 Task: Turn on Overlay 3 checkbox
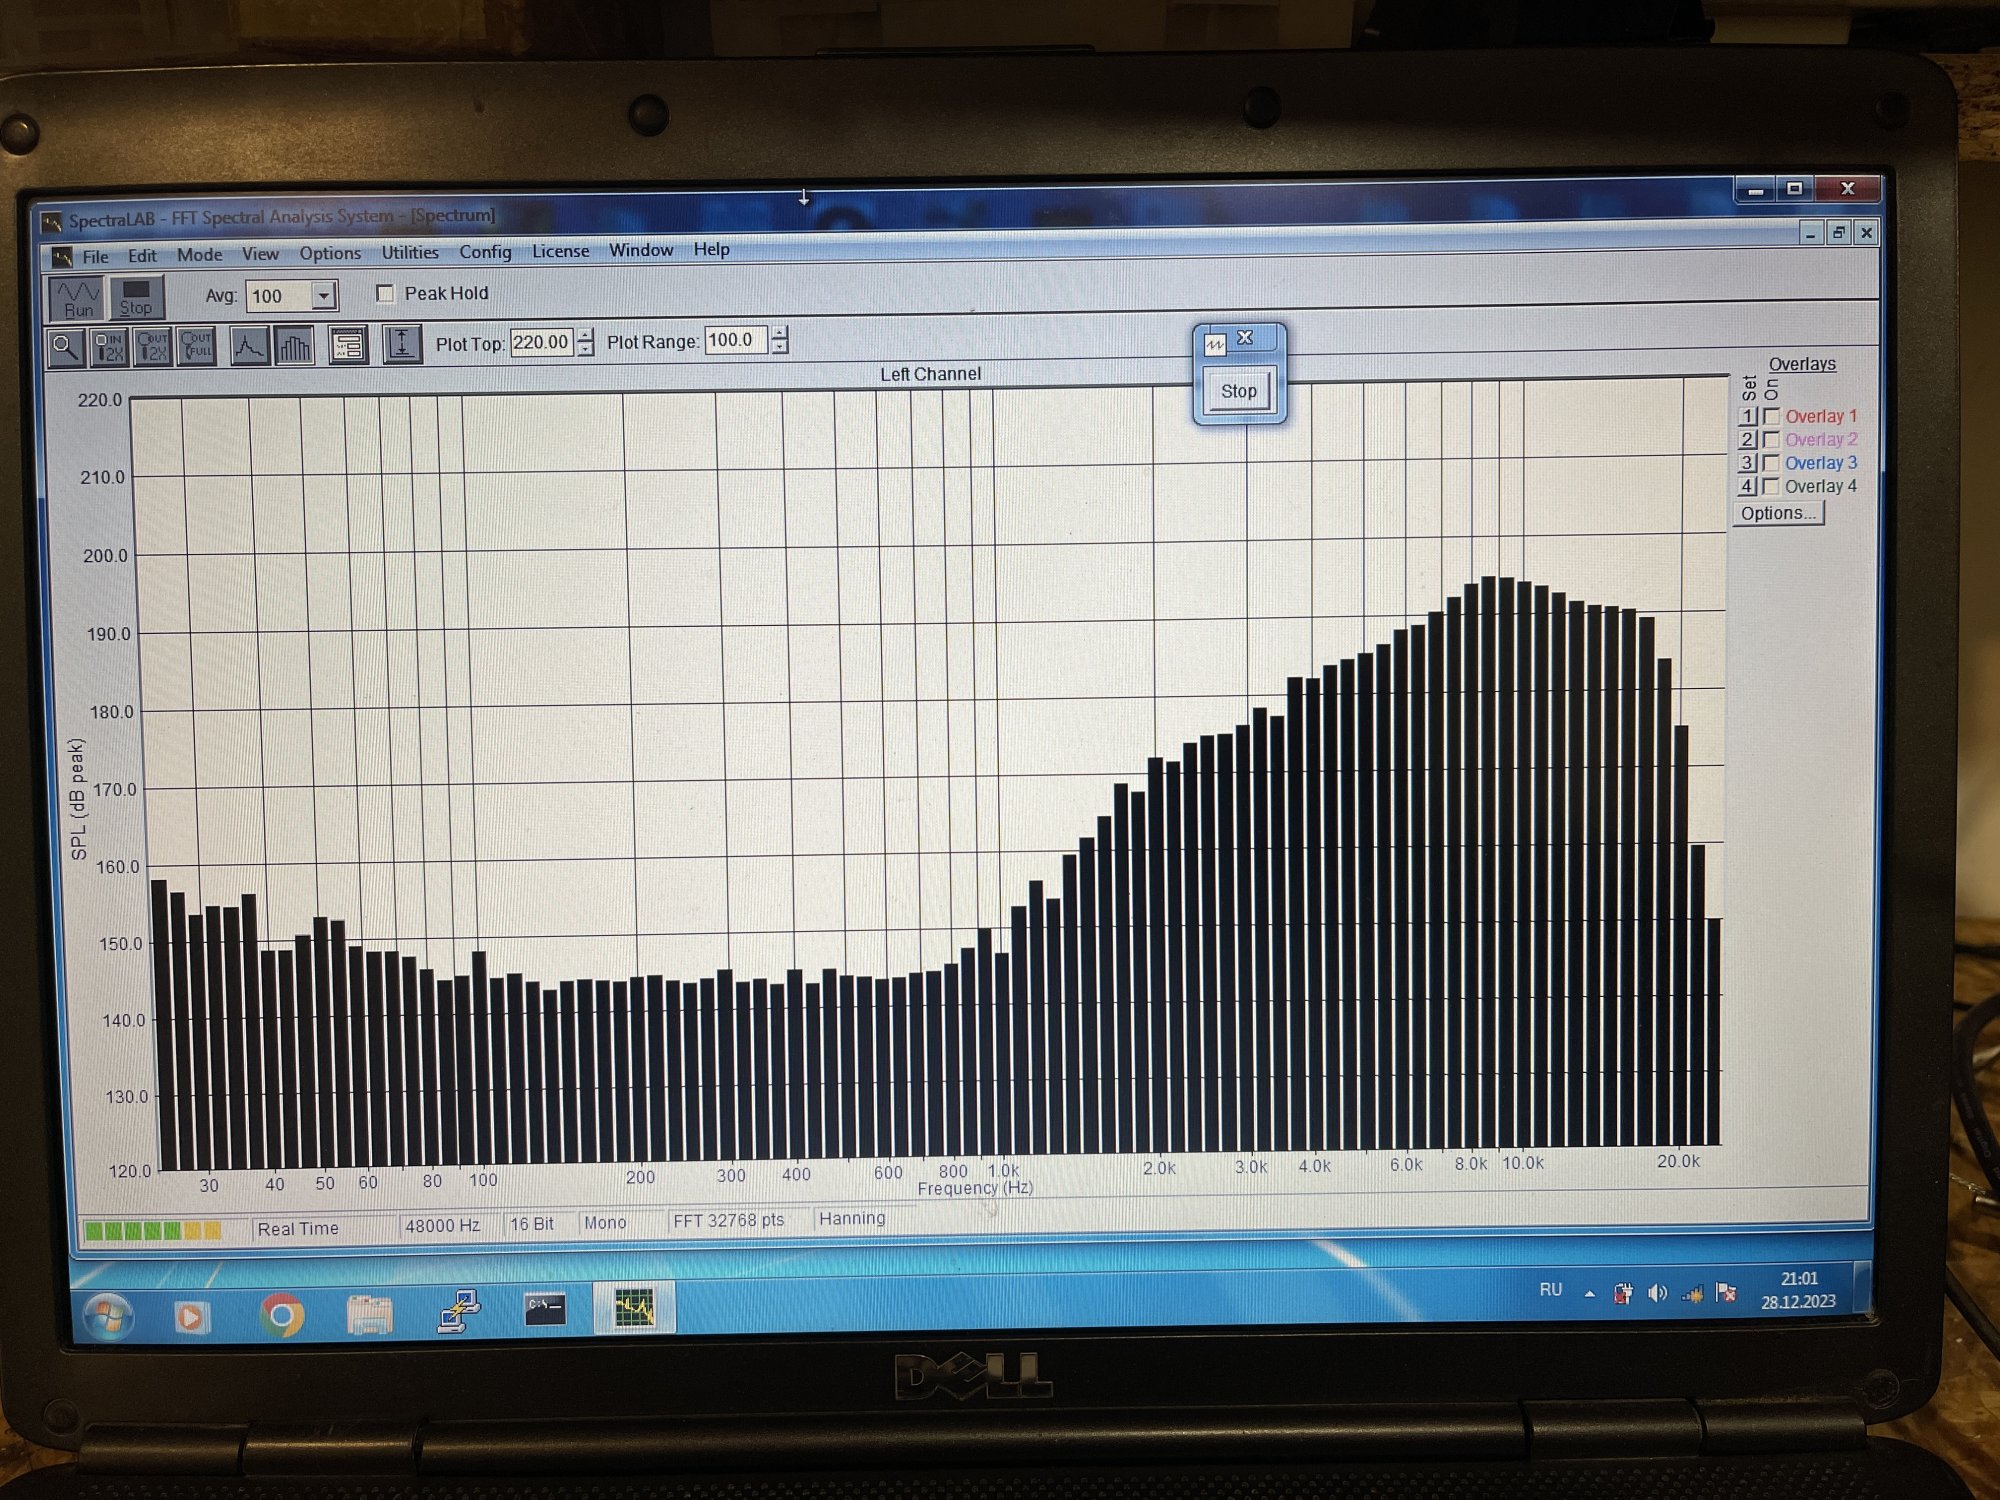coord(1771,463)
